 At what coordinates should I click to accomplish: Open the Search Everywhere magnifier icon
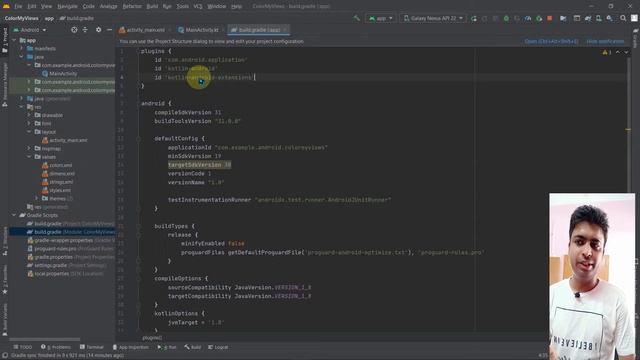point(623,18)
